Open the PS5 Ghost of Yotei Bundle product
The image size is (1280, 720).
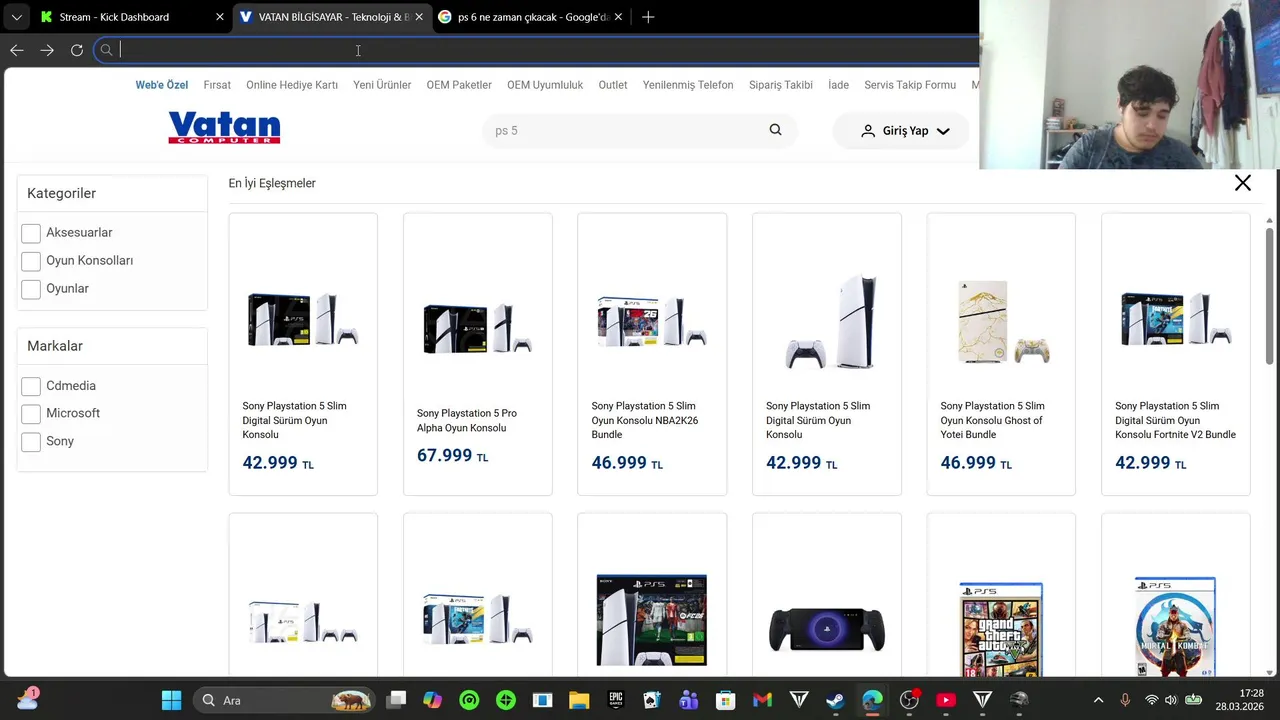coord(1001,354)
